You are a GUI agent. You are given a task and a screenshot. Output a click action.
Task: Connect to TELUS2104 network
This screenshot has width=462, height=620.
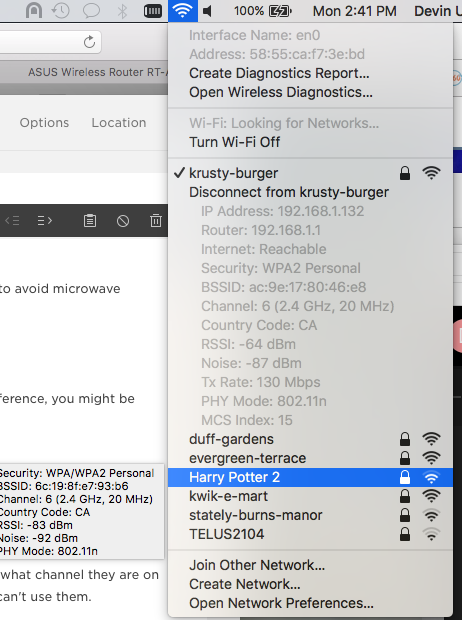(x=311, y=534)
